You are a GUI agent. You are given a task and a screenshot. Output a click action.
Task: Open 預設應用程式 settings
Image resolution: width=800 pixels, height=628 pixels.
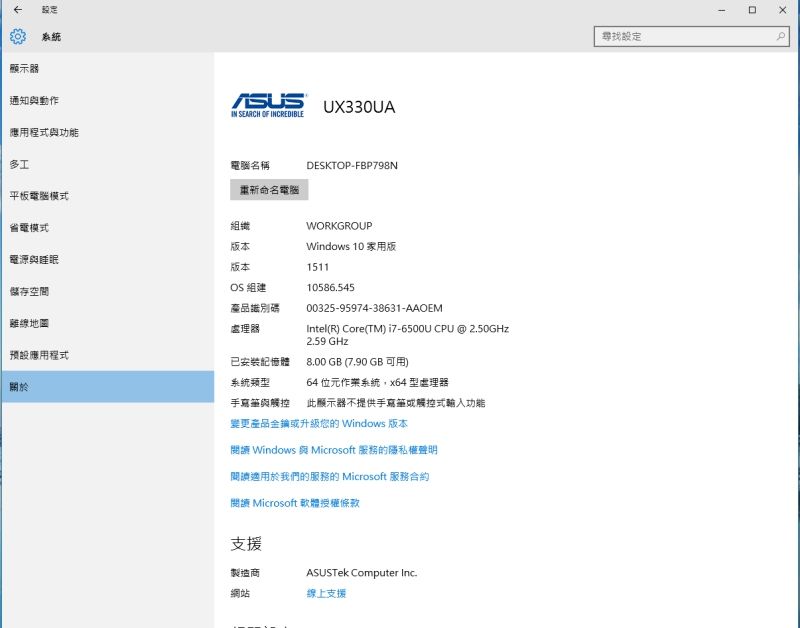107,355
